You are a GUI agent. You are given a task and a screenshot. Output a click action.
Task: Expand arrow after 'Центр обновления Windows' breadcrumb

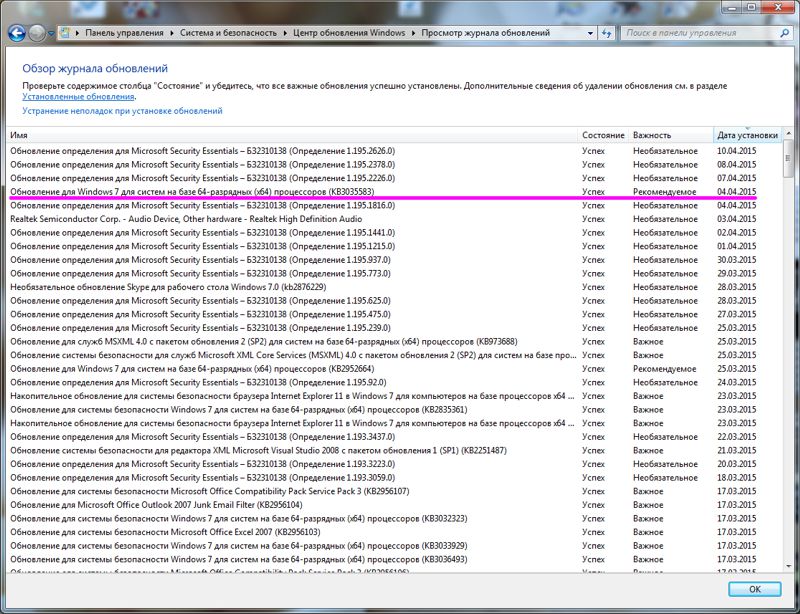[413, 33]
